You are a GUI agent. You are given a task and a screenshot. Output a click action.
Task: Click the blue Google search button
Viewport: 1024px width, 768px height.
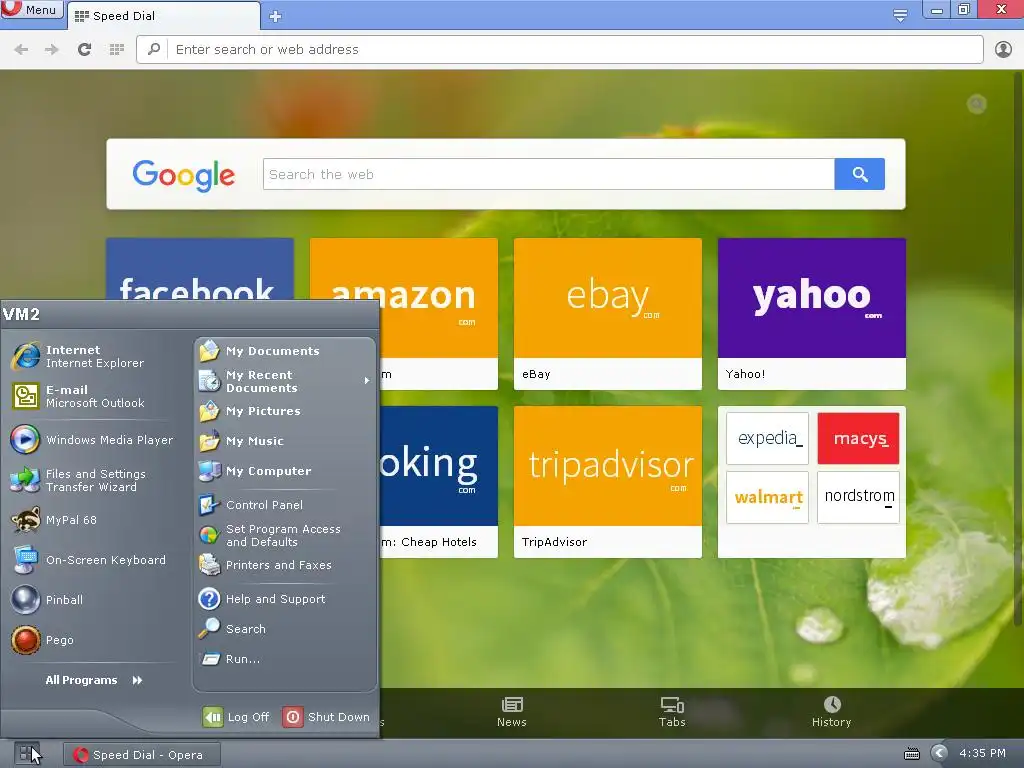pyautogui.click(x=859, y=174)
